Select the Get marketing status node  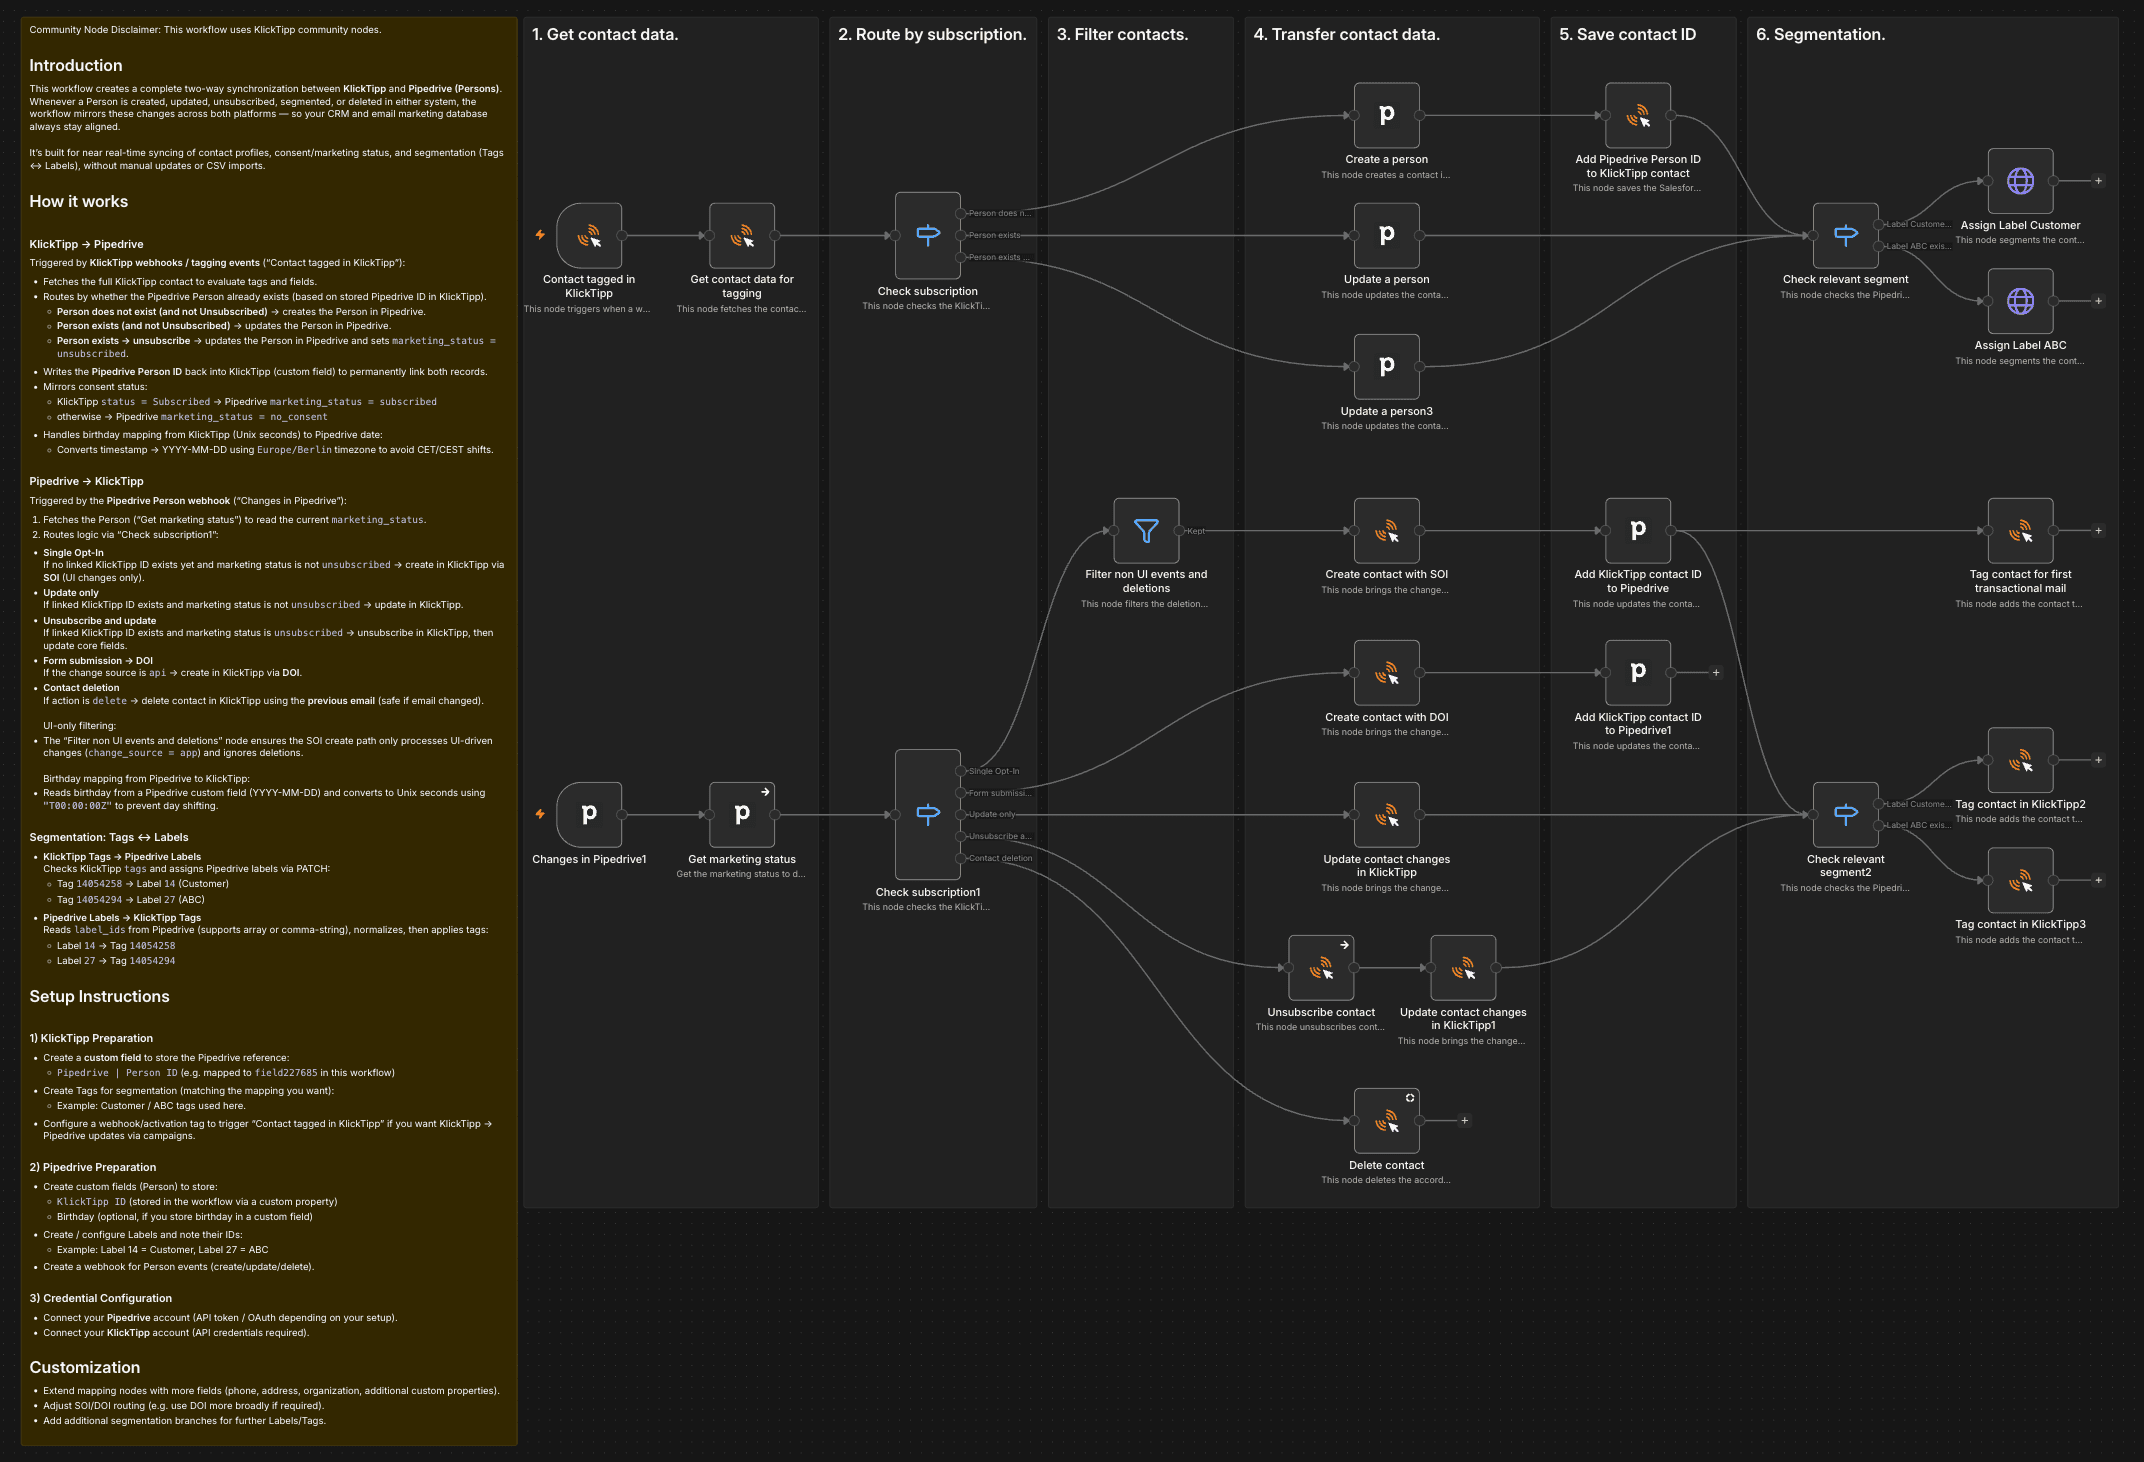tap(741, 814)
